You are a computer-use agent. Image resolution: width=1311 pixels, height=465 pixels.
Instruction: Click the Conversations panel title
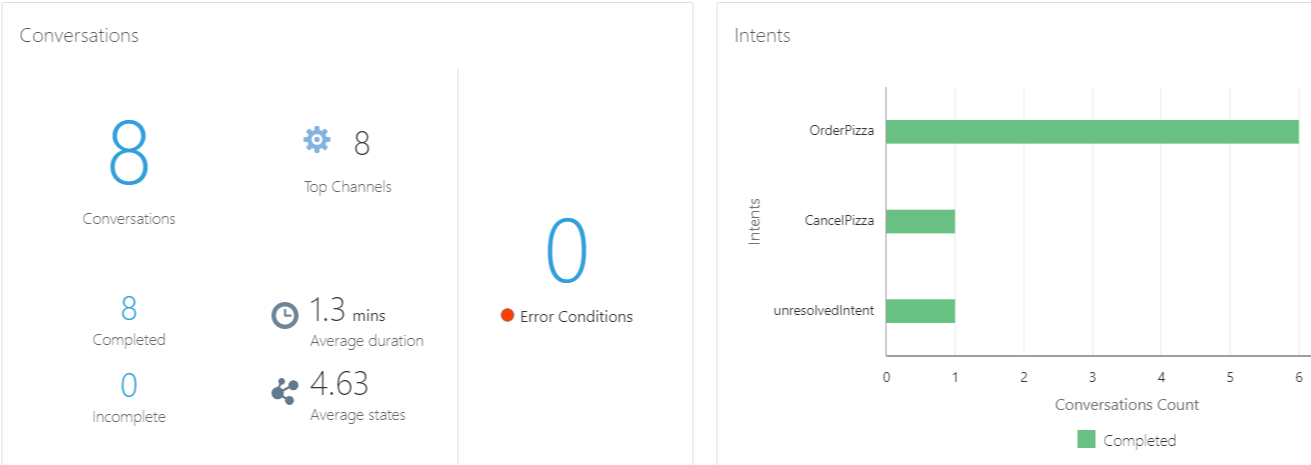click(79, 35)
